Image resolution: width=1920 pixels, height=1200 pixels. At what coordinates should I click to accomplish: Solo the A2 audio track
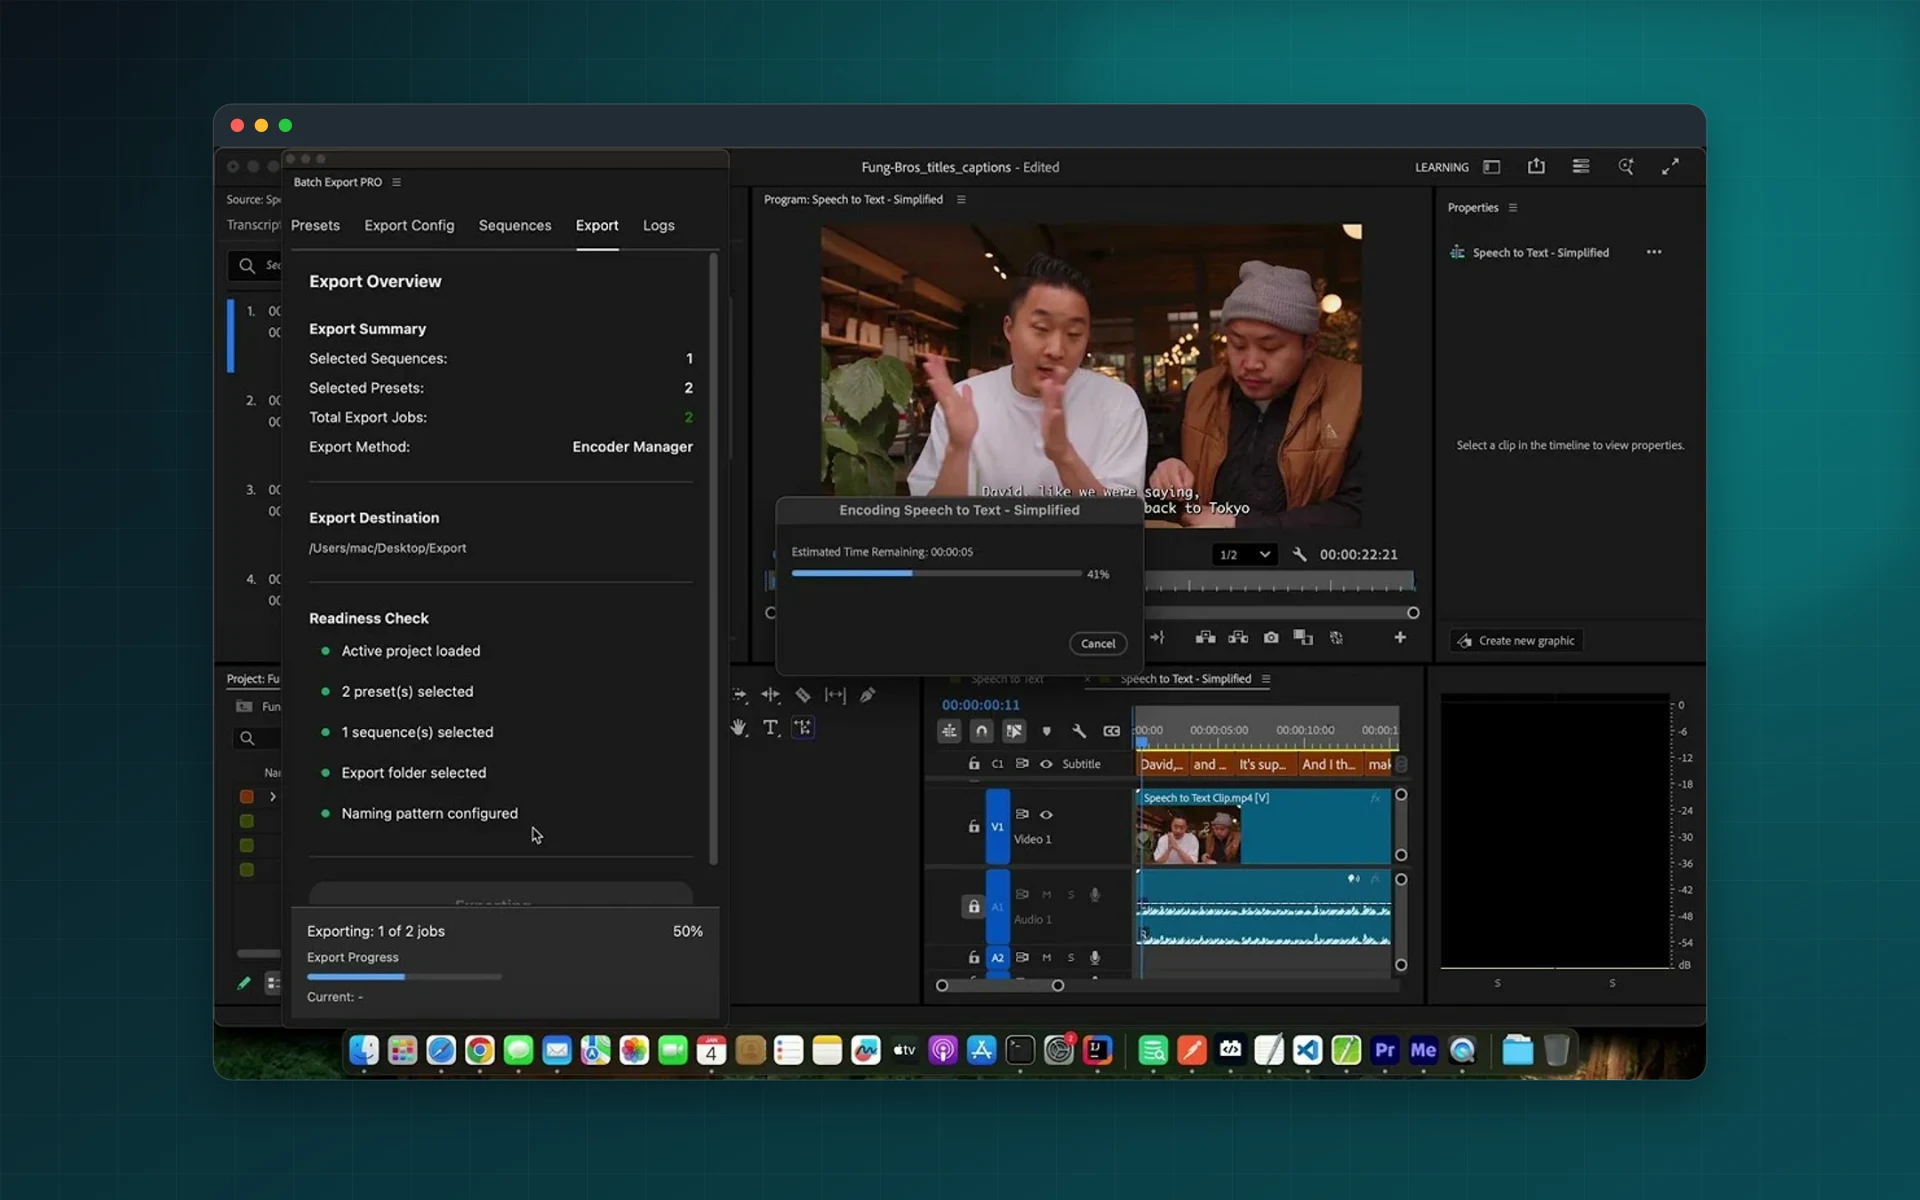(x=1071, y=957)
